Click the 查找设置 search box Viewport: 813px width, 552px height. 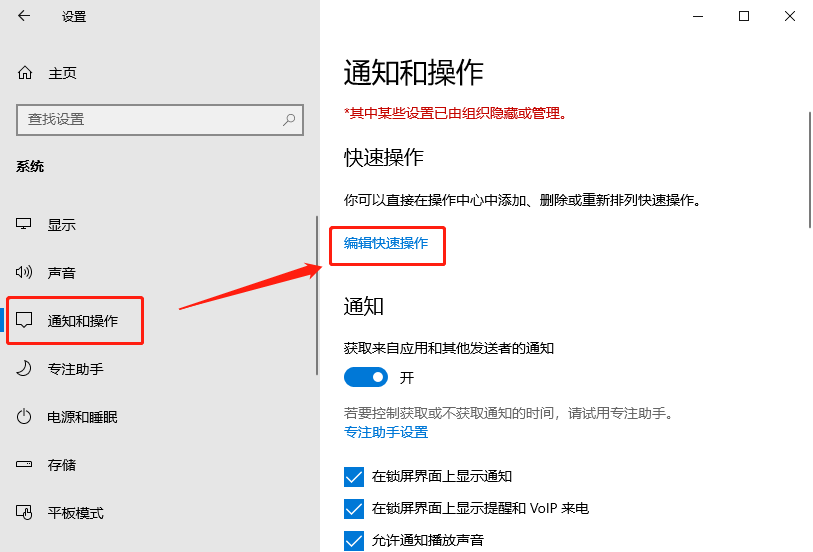(160, 120)
